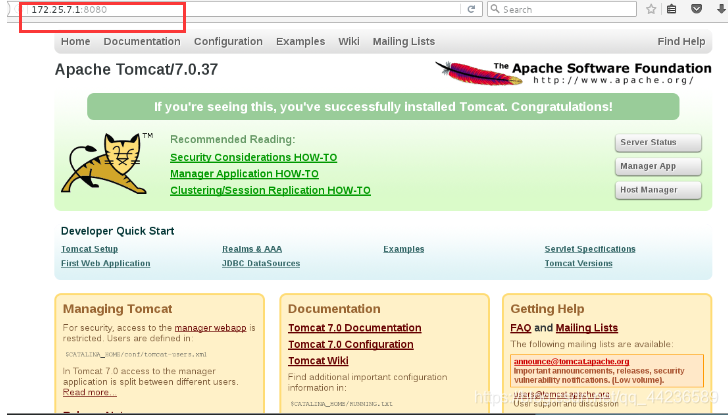Viewport: 728px width, 416px height.
Task: Open the JDBC DataSources link
Action: 260,263
